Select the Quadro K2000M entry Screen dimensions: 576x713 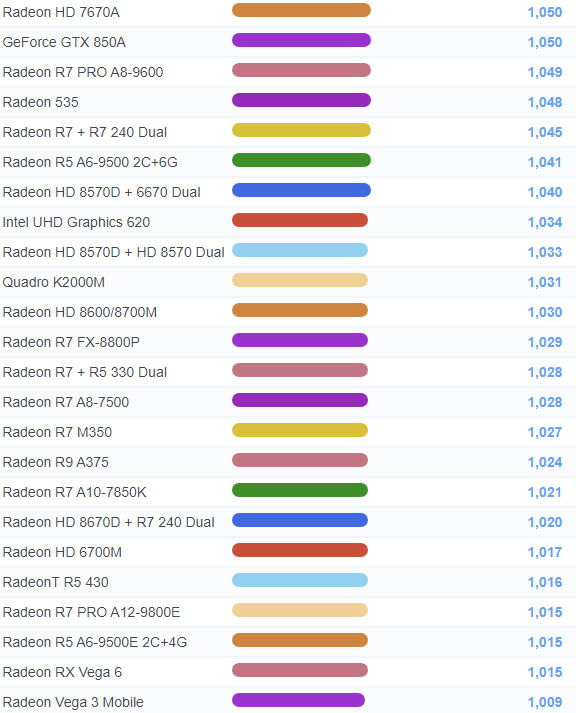(54, 282)
